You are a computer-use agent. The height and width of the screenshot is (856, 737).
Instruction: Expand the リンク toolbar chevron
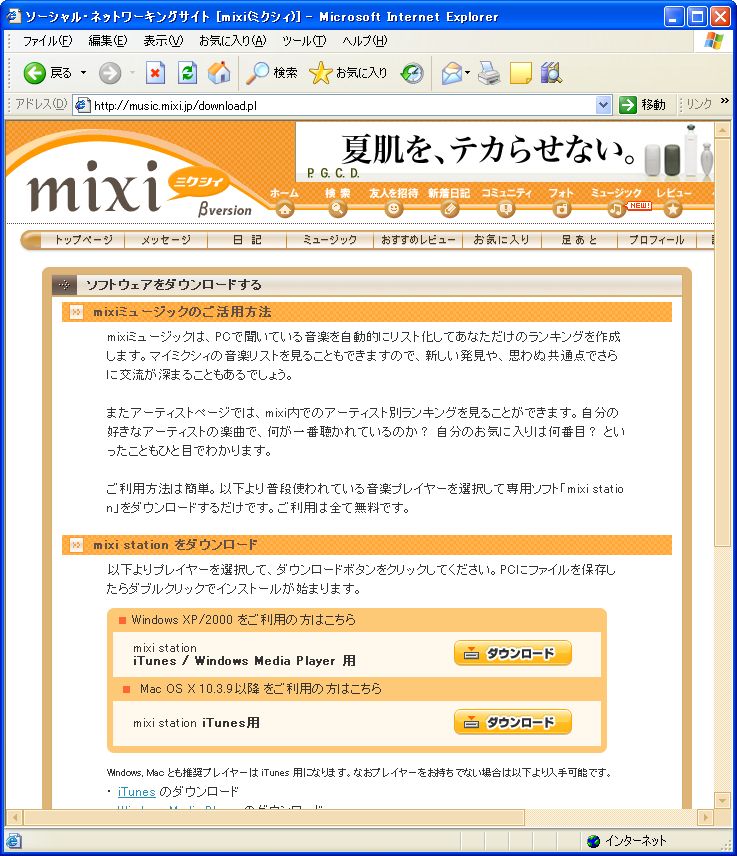point(724,101)
